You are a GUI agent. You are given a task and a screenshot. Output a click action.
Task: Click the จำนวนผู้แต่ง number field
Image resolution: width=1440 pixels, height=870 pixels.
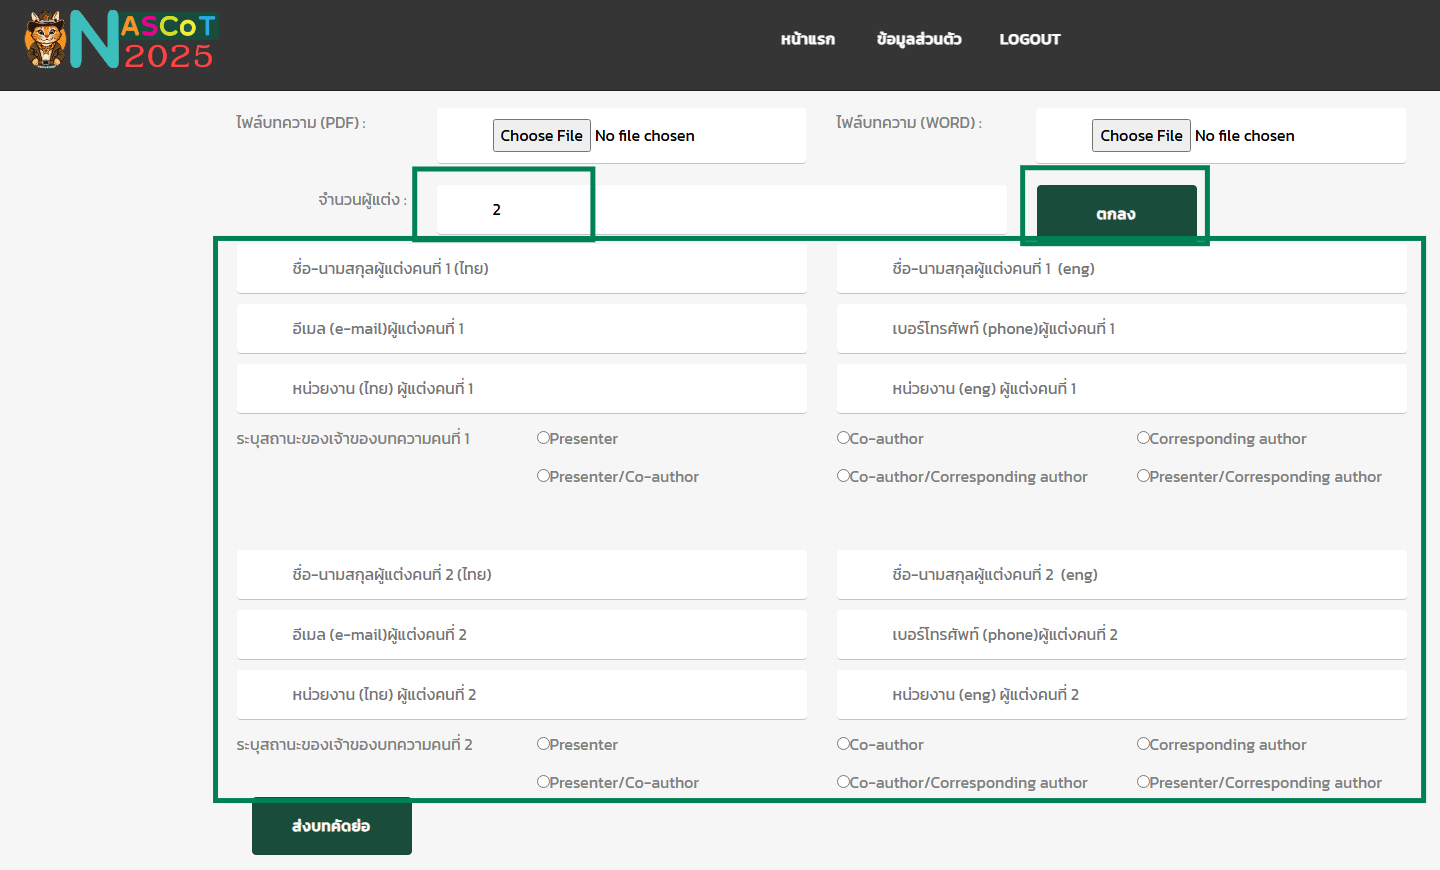721,209
